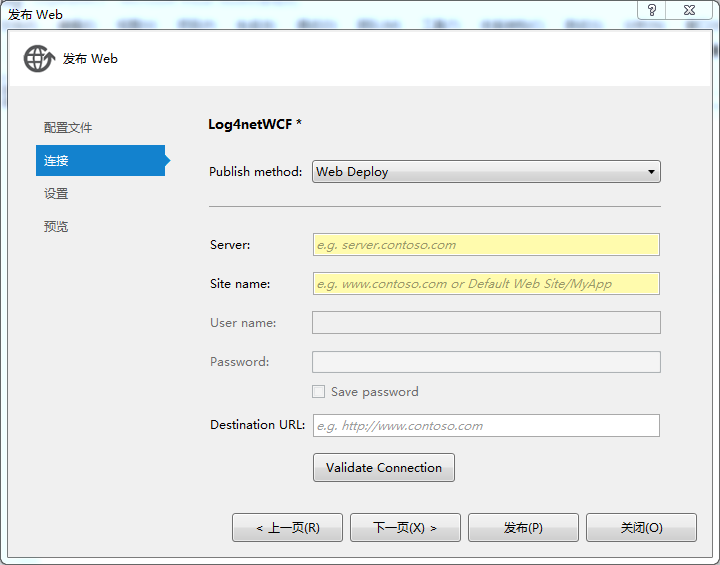Open the Publish method dropdown arrow
This screenshot has width=720, height=565.
coord(651,172)
